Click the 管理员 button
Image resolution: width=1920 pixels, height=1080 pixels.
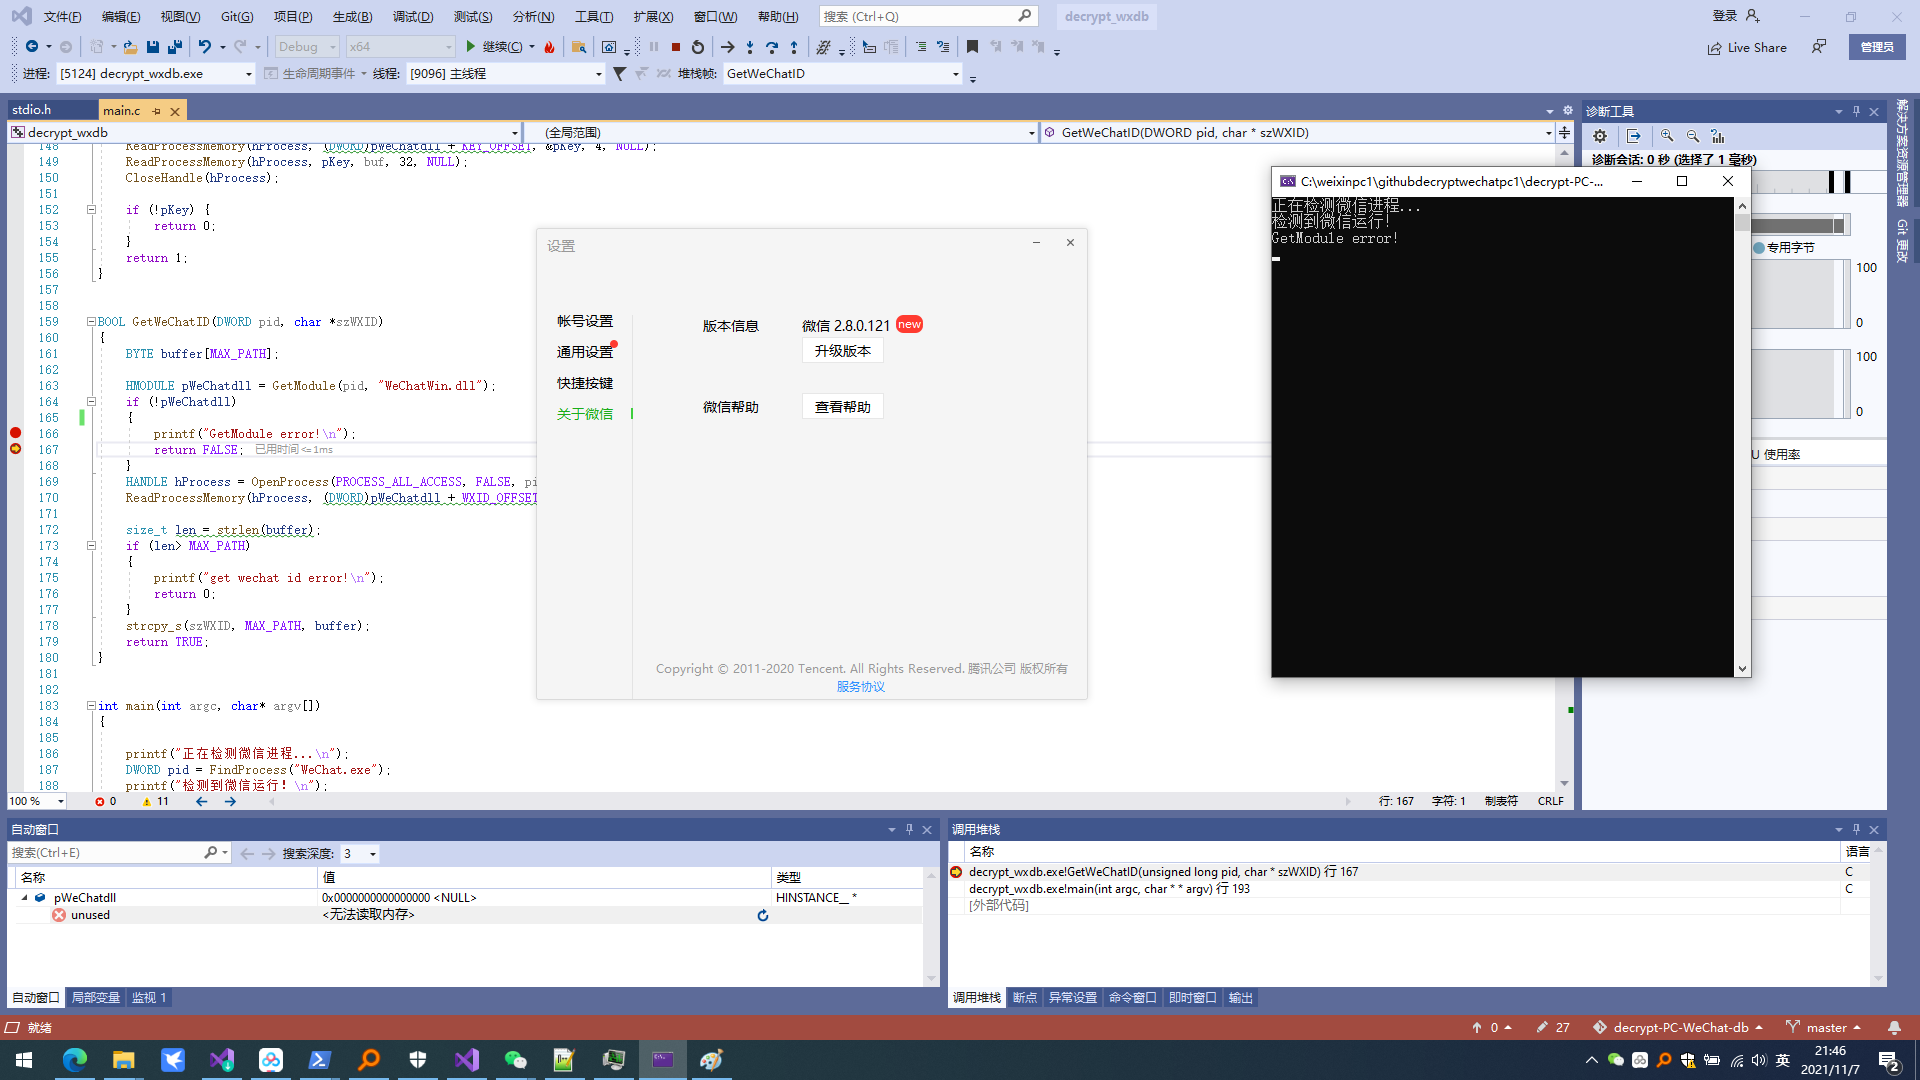[1877, 47]
